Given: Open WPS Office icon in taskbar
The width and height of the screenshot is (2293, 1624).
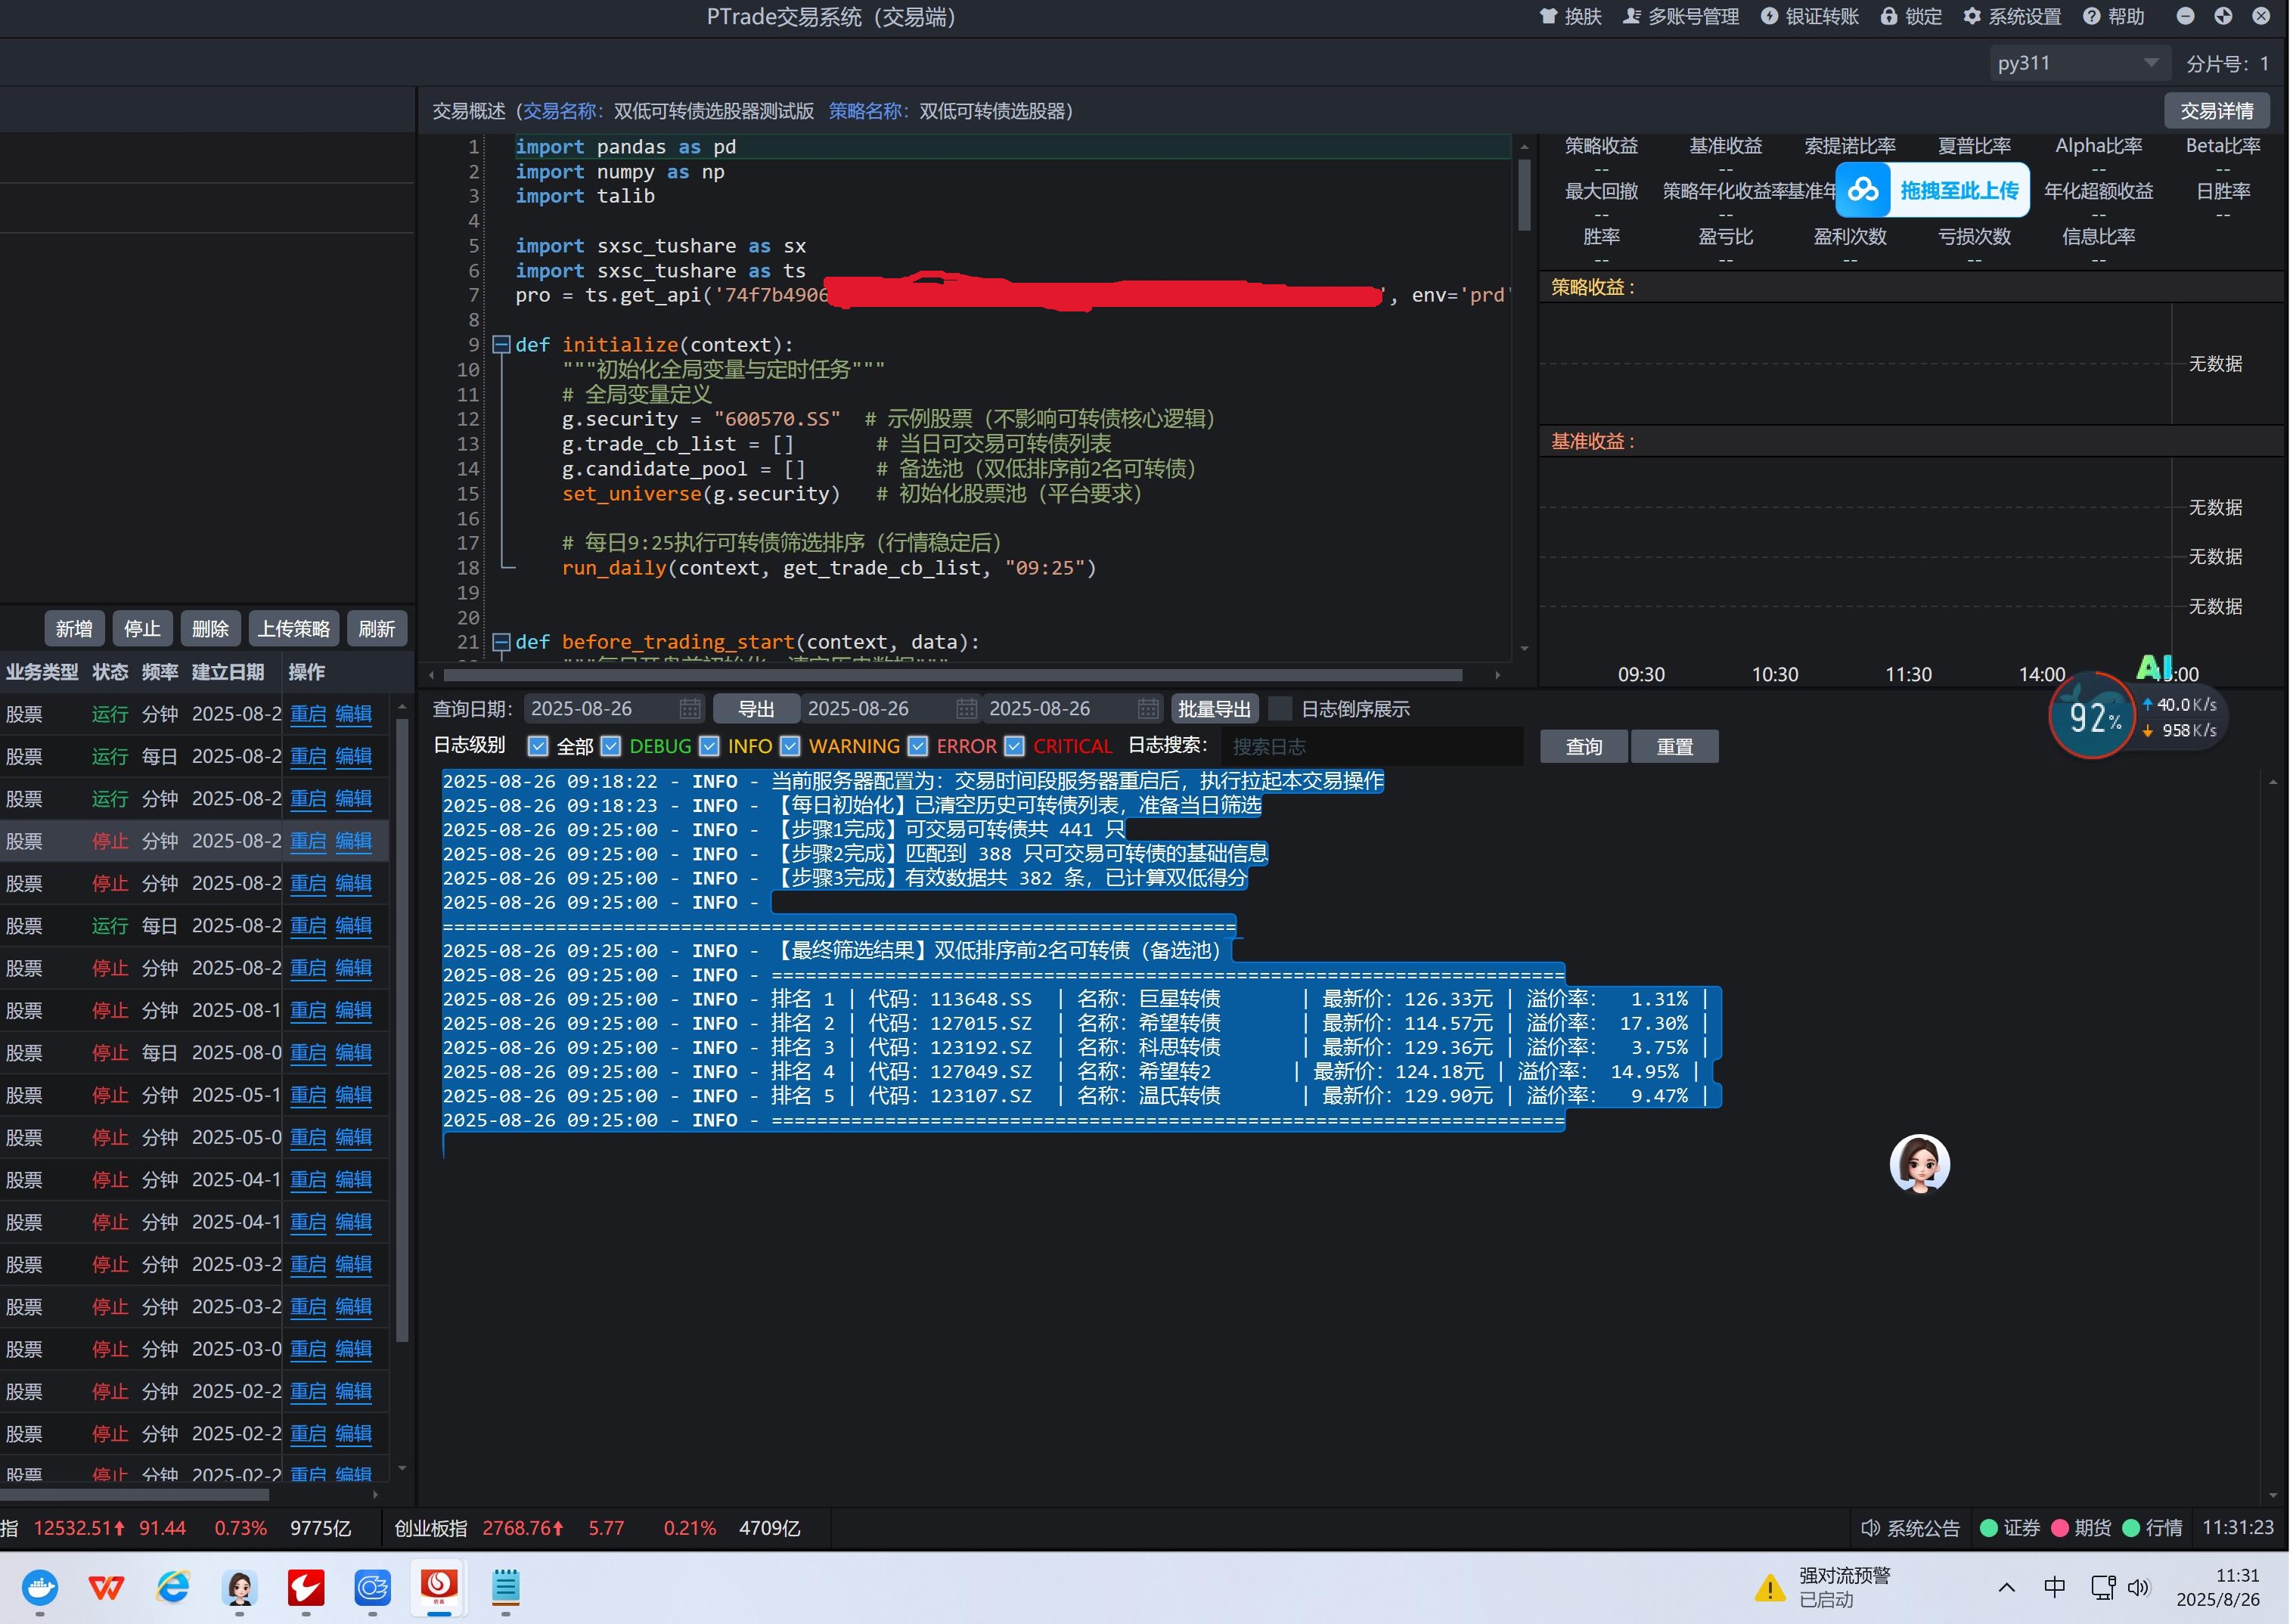Looking at the screenshot, I should click(x=106, y=1587).
